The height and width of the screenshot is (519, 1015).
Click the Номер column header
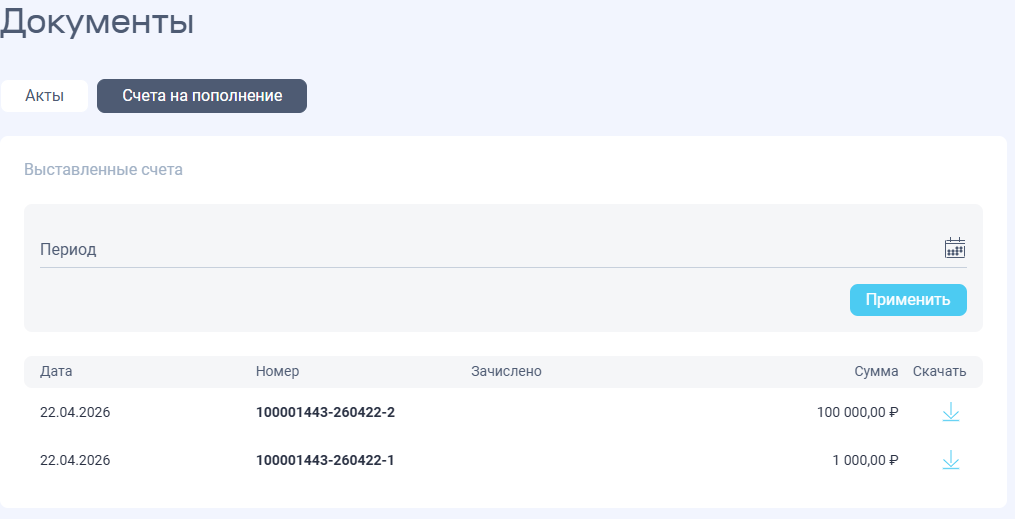pyautogui.click(x=277, y=371)
